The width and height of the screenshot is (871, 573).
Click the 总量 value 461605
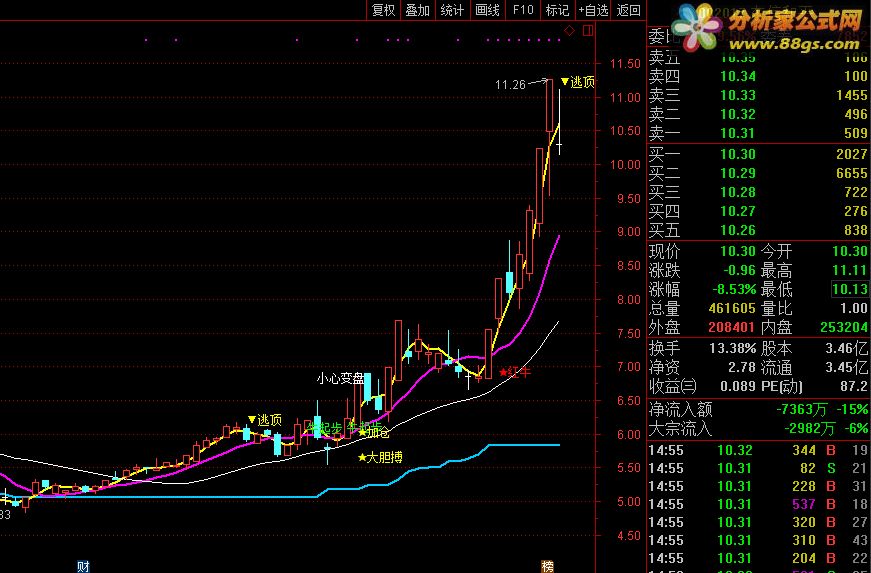tap(732, 308)
